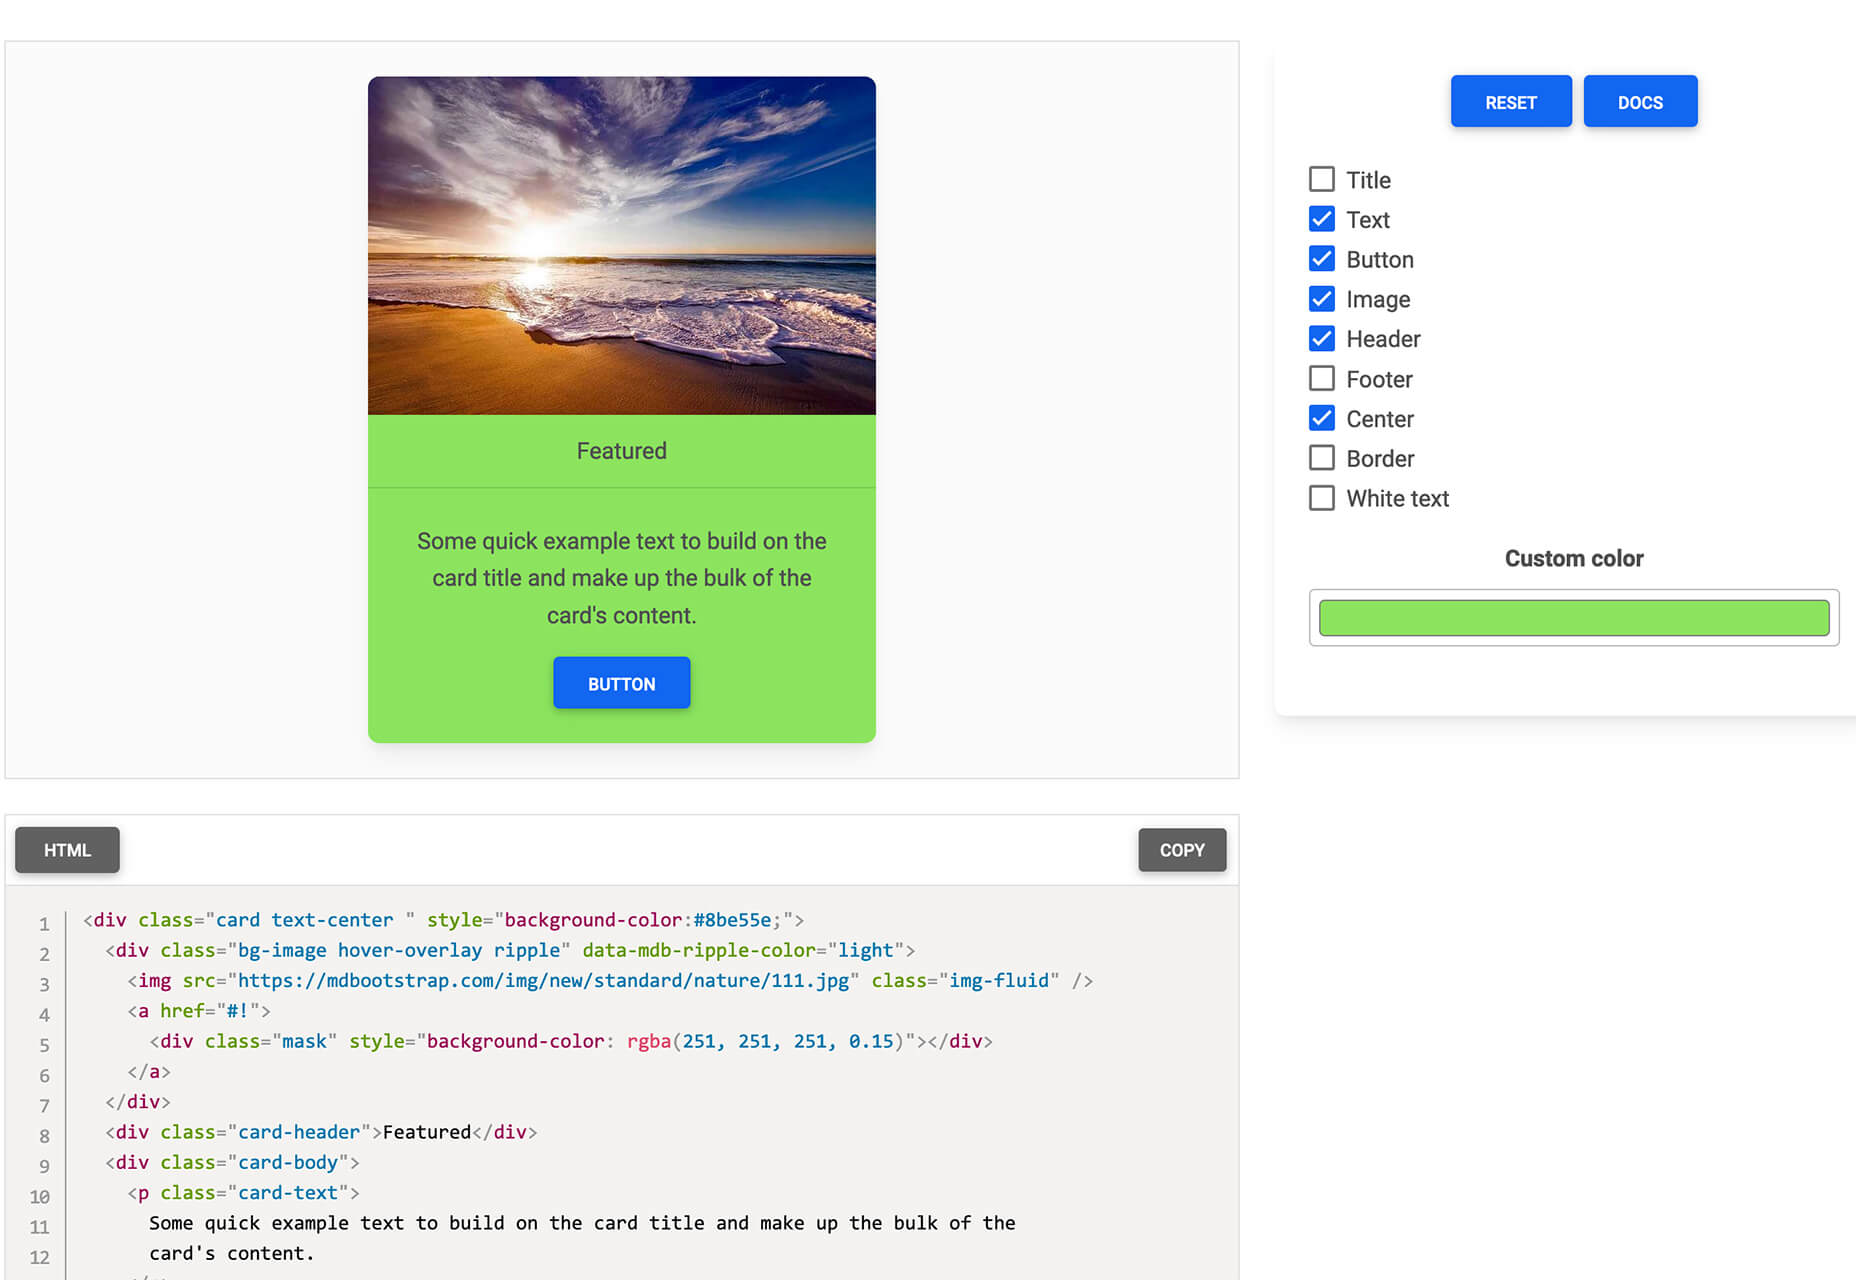Screen dimensions: 1856x1280
Task: Uncheck the Image checkbox
Action: [x=1321, y=299]
